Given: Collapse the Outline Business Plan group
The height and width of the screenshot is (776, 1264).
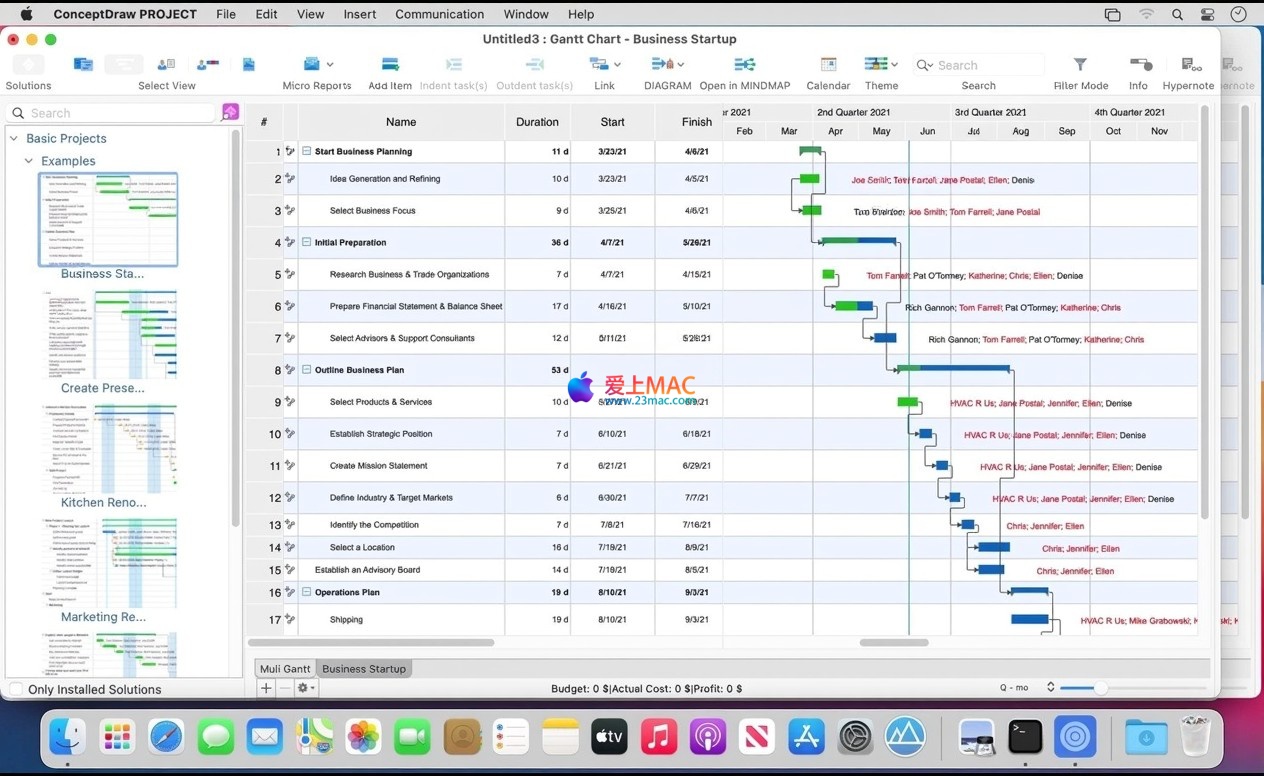Looking at the screenshot, I should pos(307,370).
